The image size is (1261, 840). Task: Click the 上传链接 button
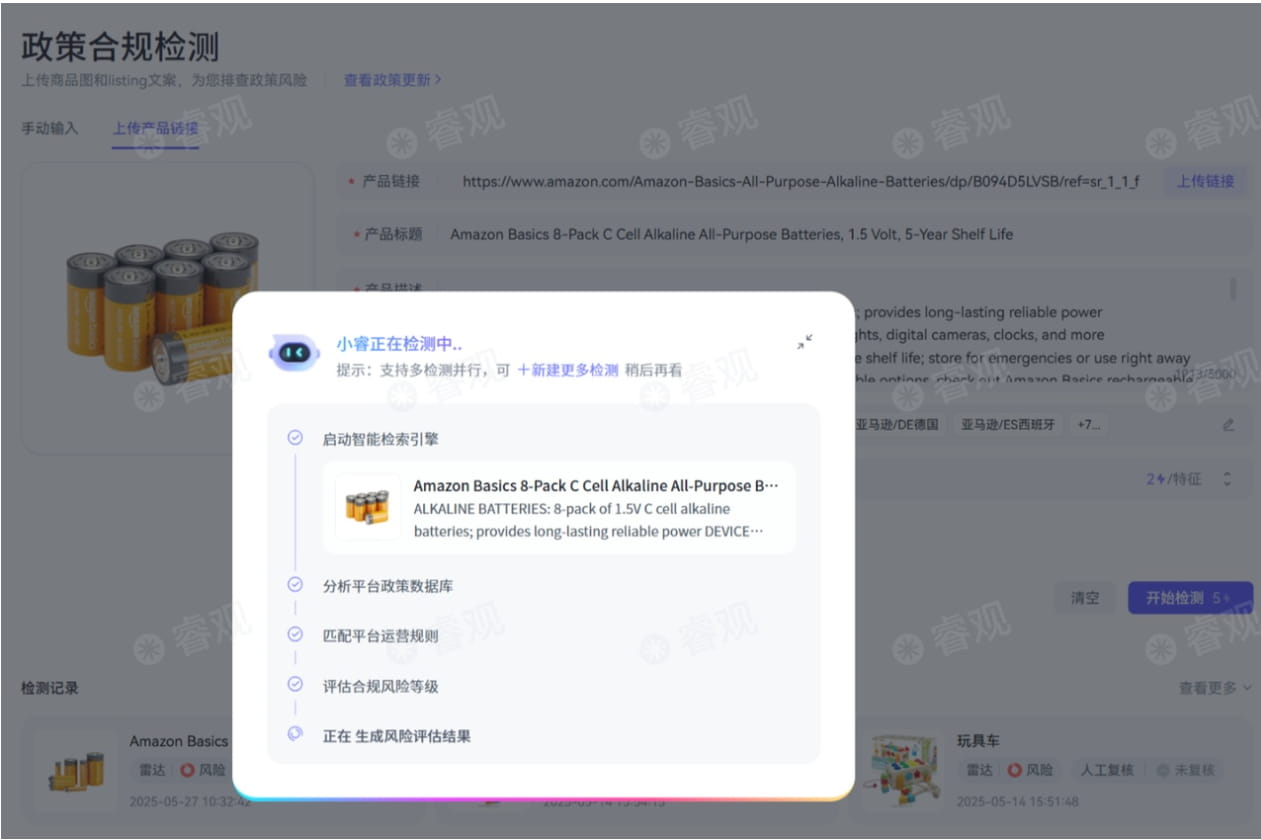[x=1205, y=181]
